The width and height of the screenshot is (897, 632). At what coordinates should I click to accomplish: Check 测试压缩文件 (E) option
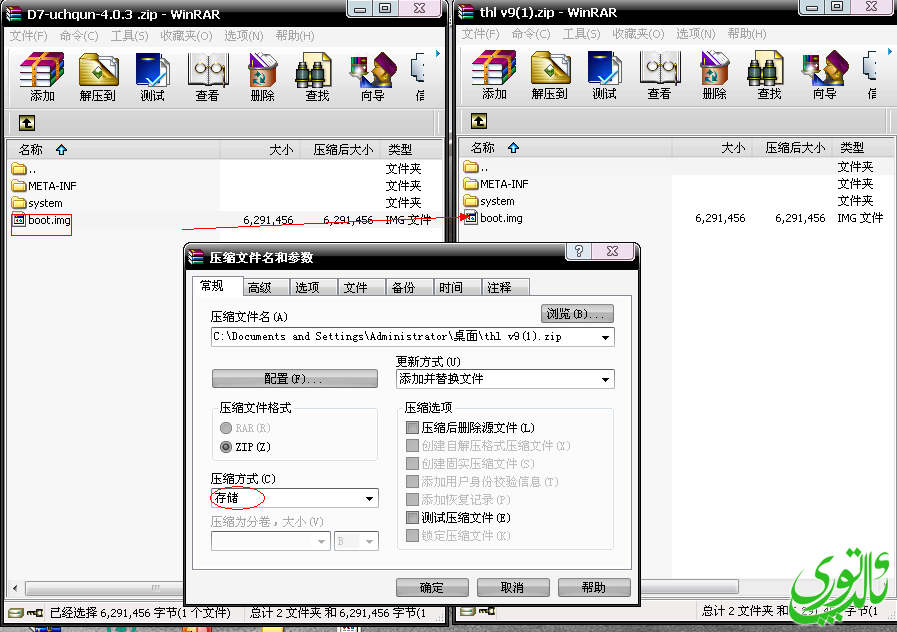tap(412, 518)
